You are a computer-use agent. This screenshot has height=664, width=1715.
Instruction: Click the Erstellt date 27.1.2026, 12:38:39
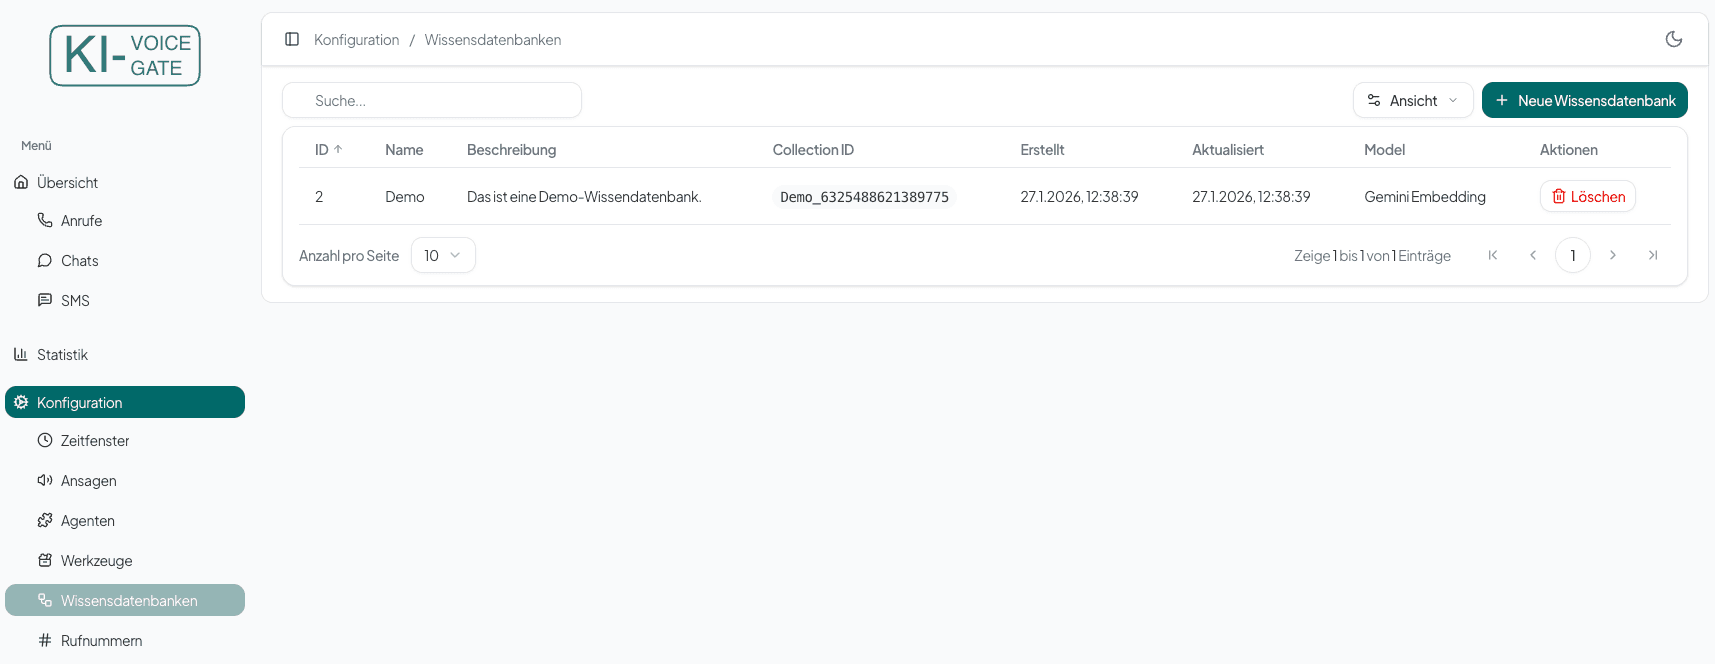(x=1079, y=196)
